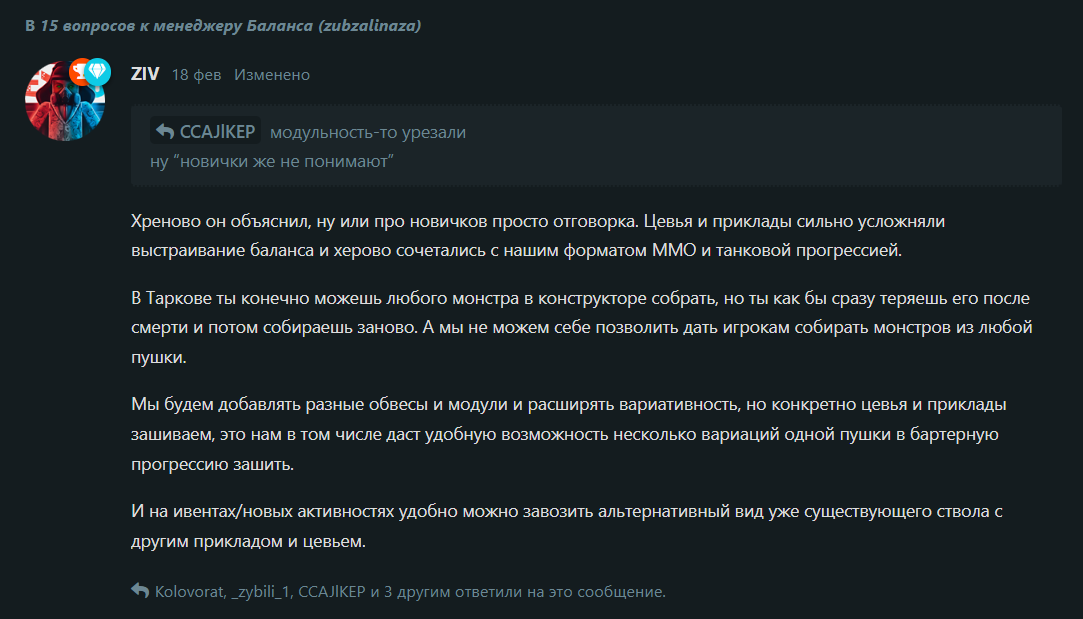1083x619 pixels.
Task: Click the blue diamond badge on avatar
Action: pyautogui.click(x=99, y=72)
